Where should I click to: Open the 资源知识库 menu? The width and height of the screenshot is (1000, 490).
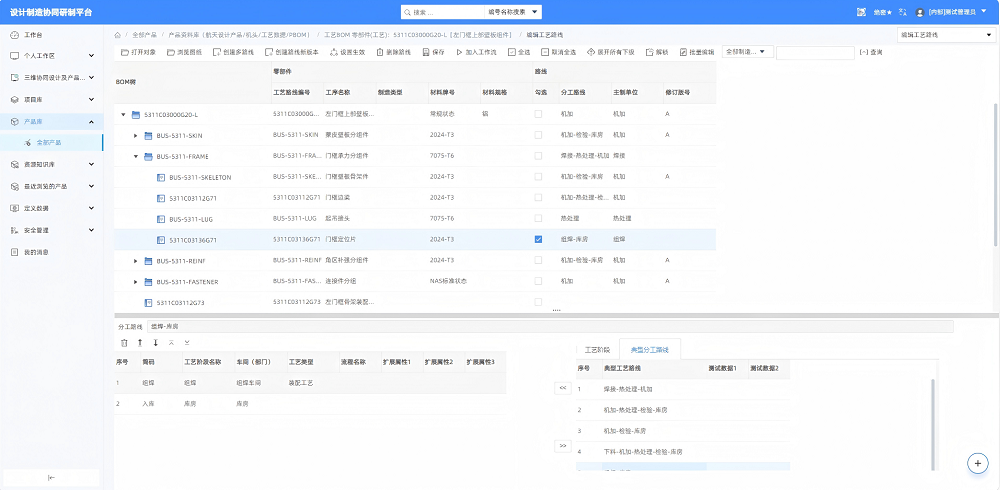[x=52, y=165]
